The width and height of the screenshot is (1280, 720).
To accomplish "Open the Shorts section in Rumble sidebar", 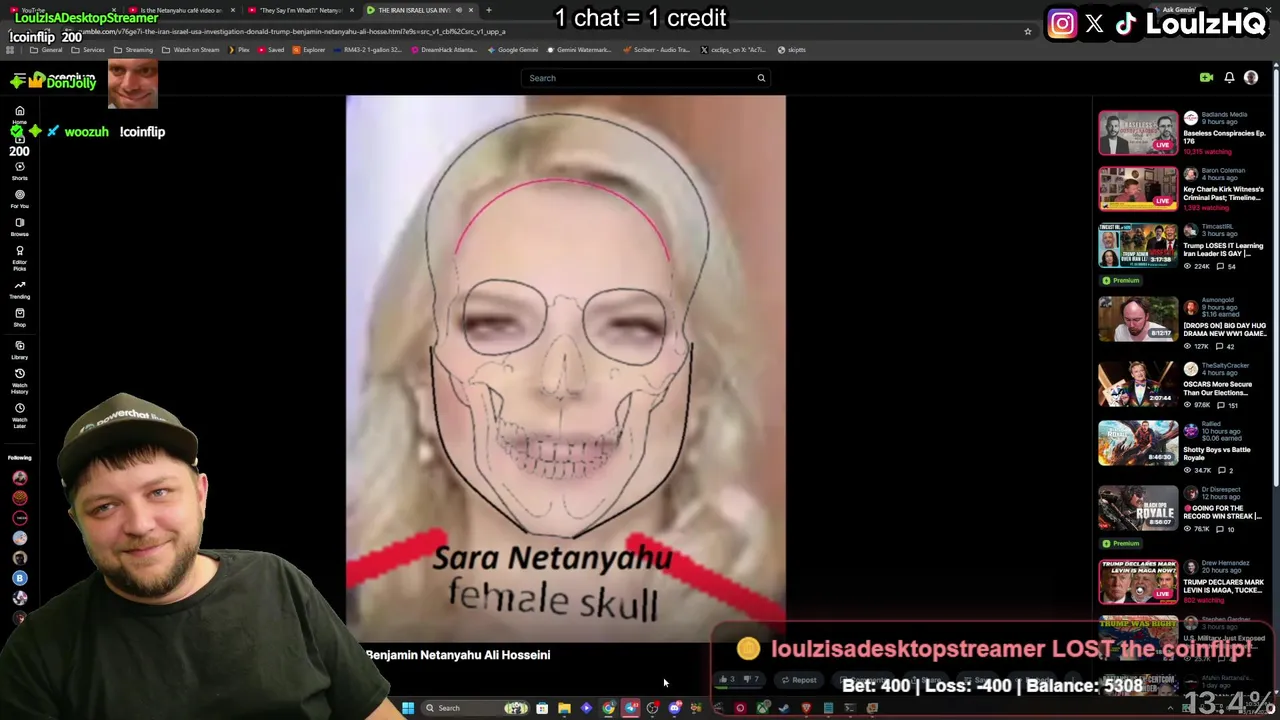I will tap(19, 171).
